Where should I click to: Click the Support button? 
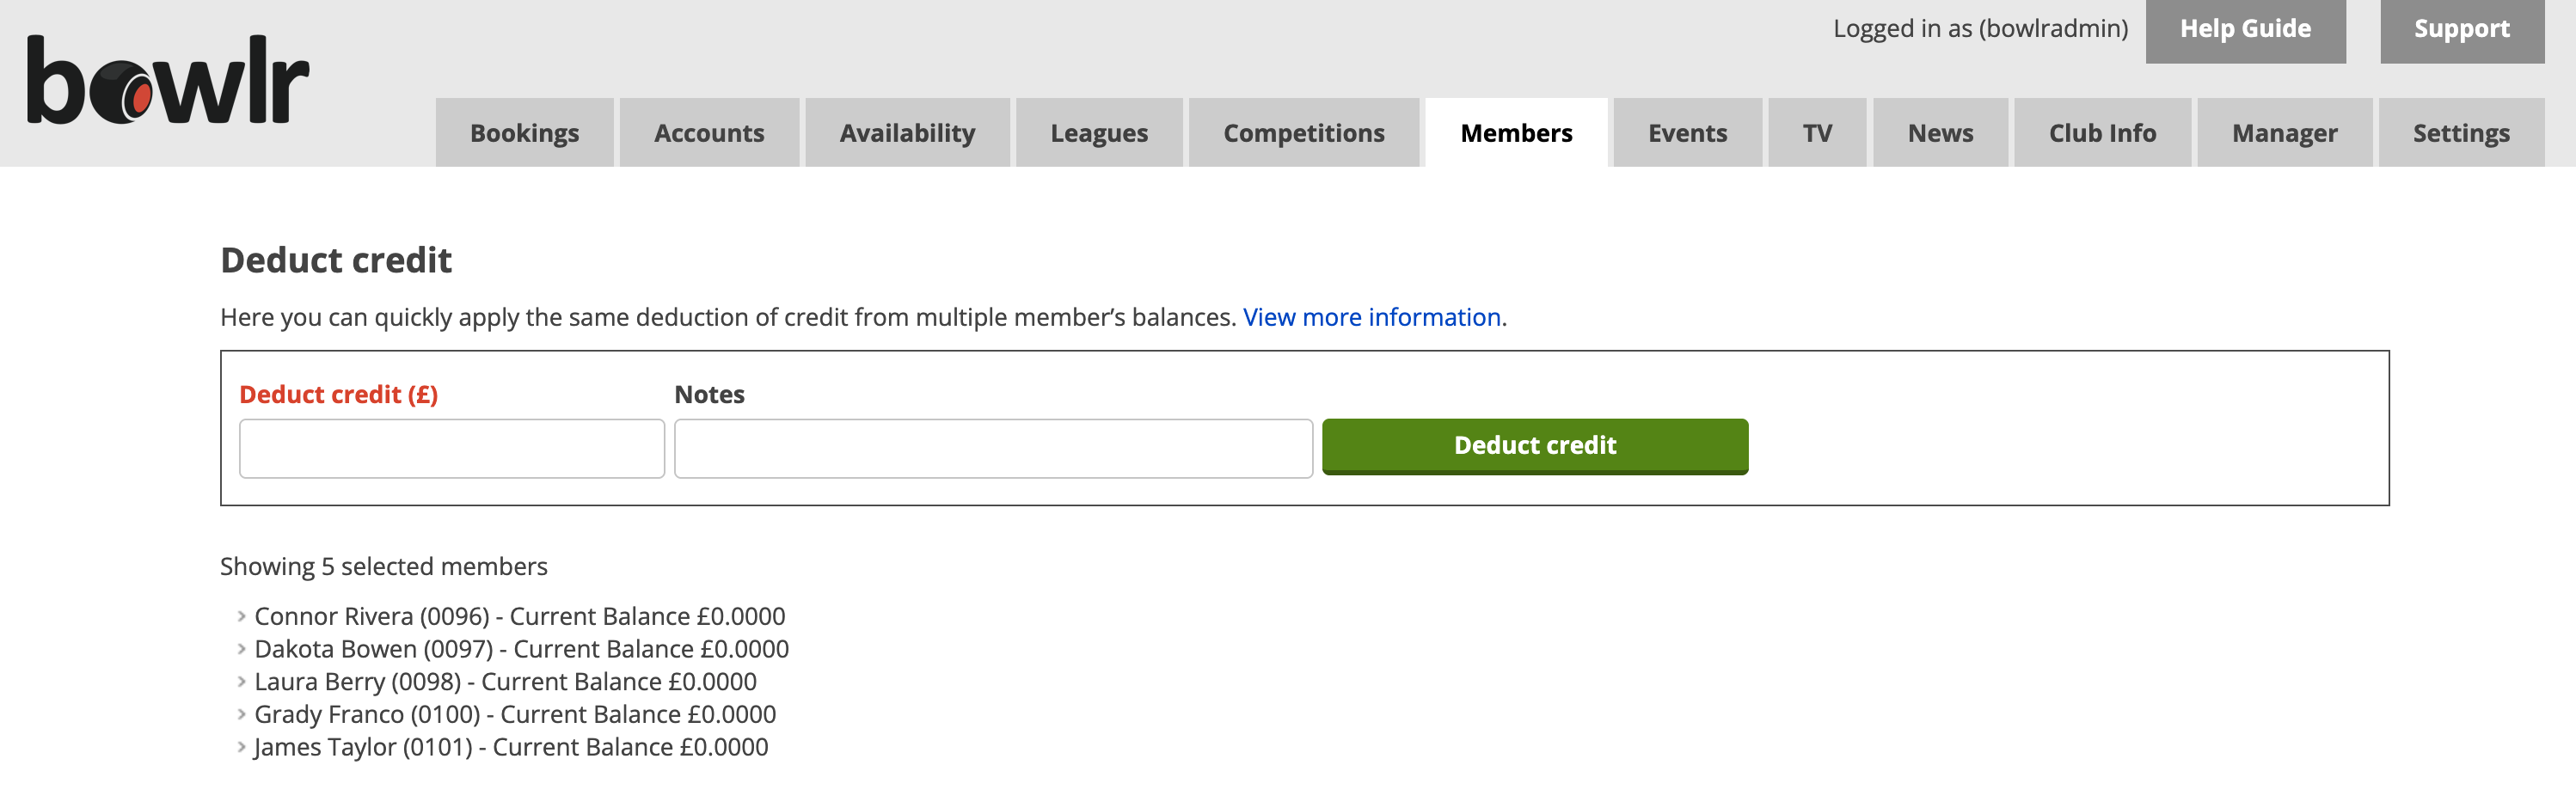tap(2462, 28)
